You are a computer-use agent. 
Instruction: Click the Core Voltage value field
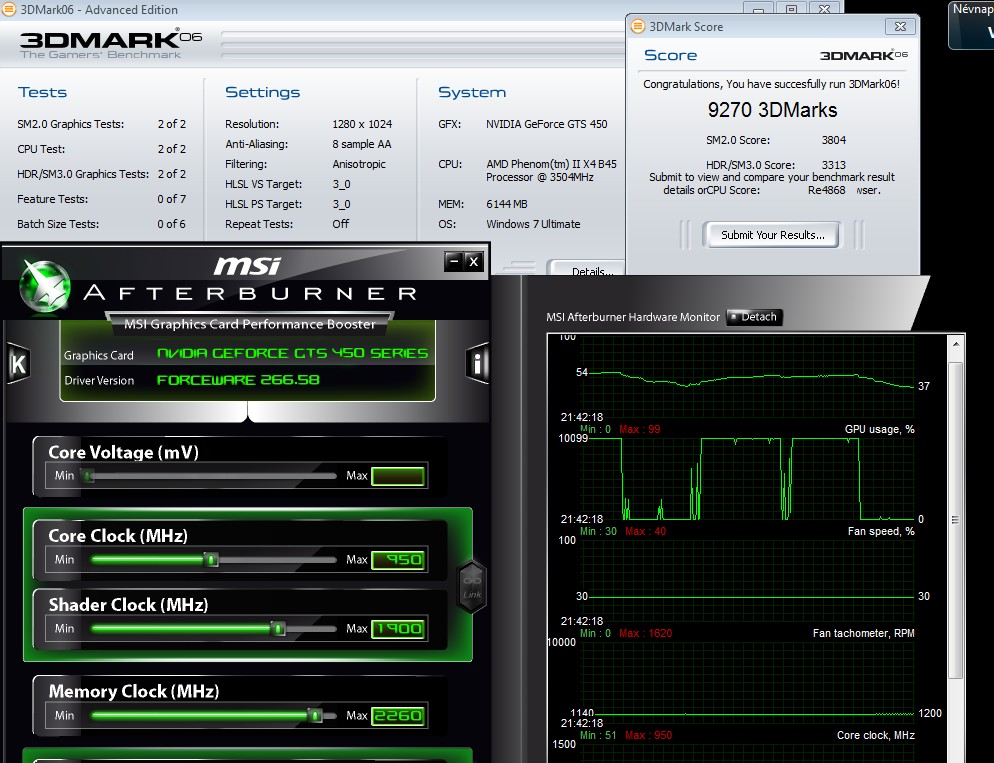(x=397, y=476)
